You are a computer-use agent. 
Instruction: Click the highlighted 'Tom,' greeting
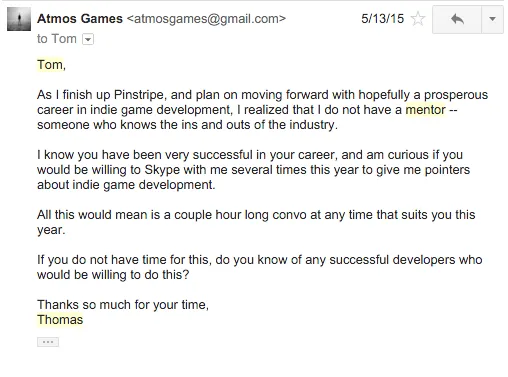51,65
